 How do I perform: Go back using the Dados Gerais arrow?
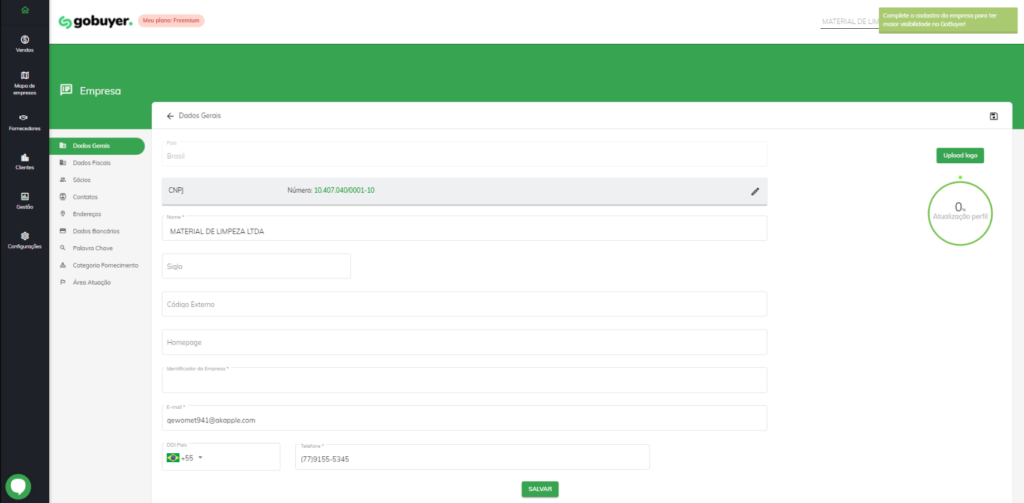click(170, 116)
